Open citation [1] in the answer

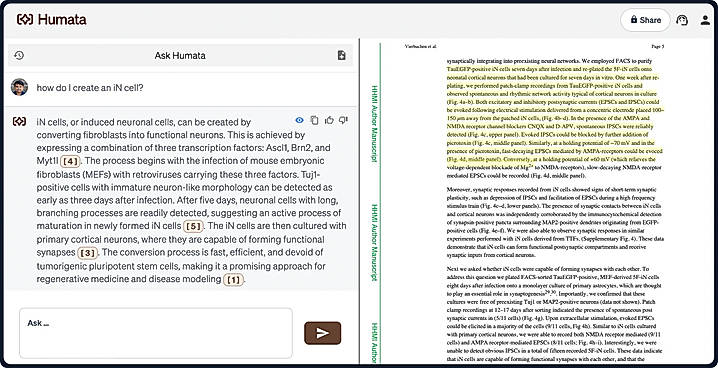[233, 280]
